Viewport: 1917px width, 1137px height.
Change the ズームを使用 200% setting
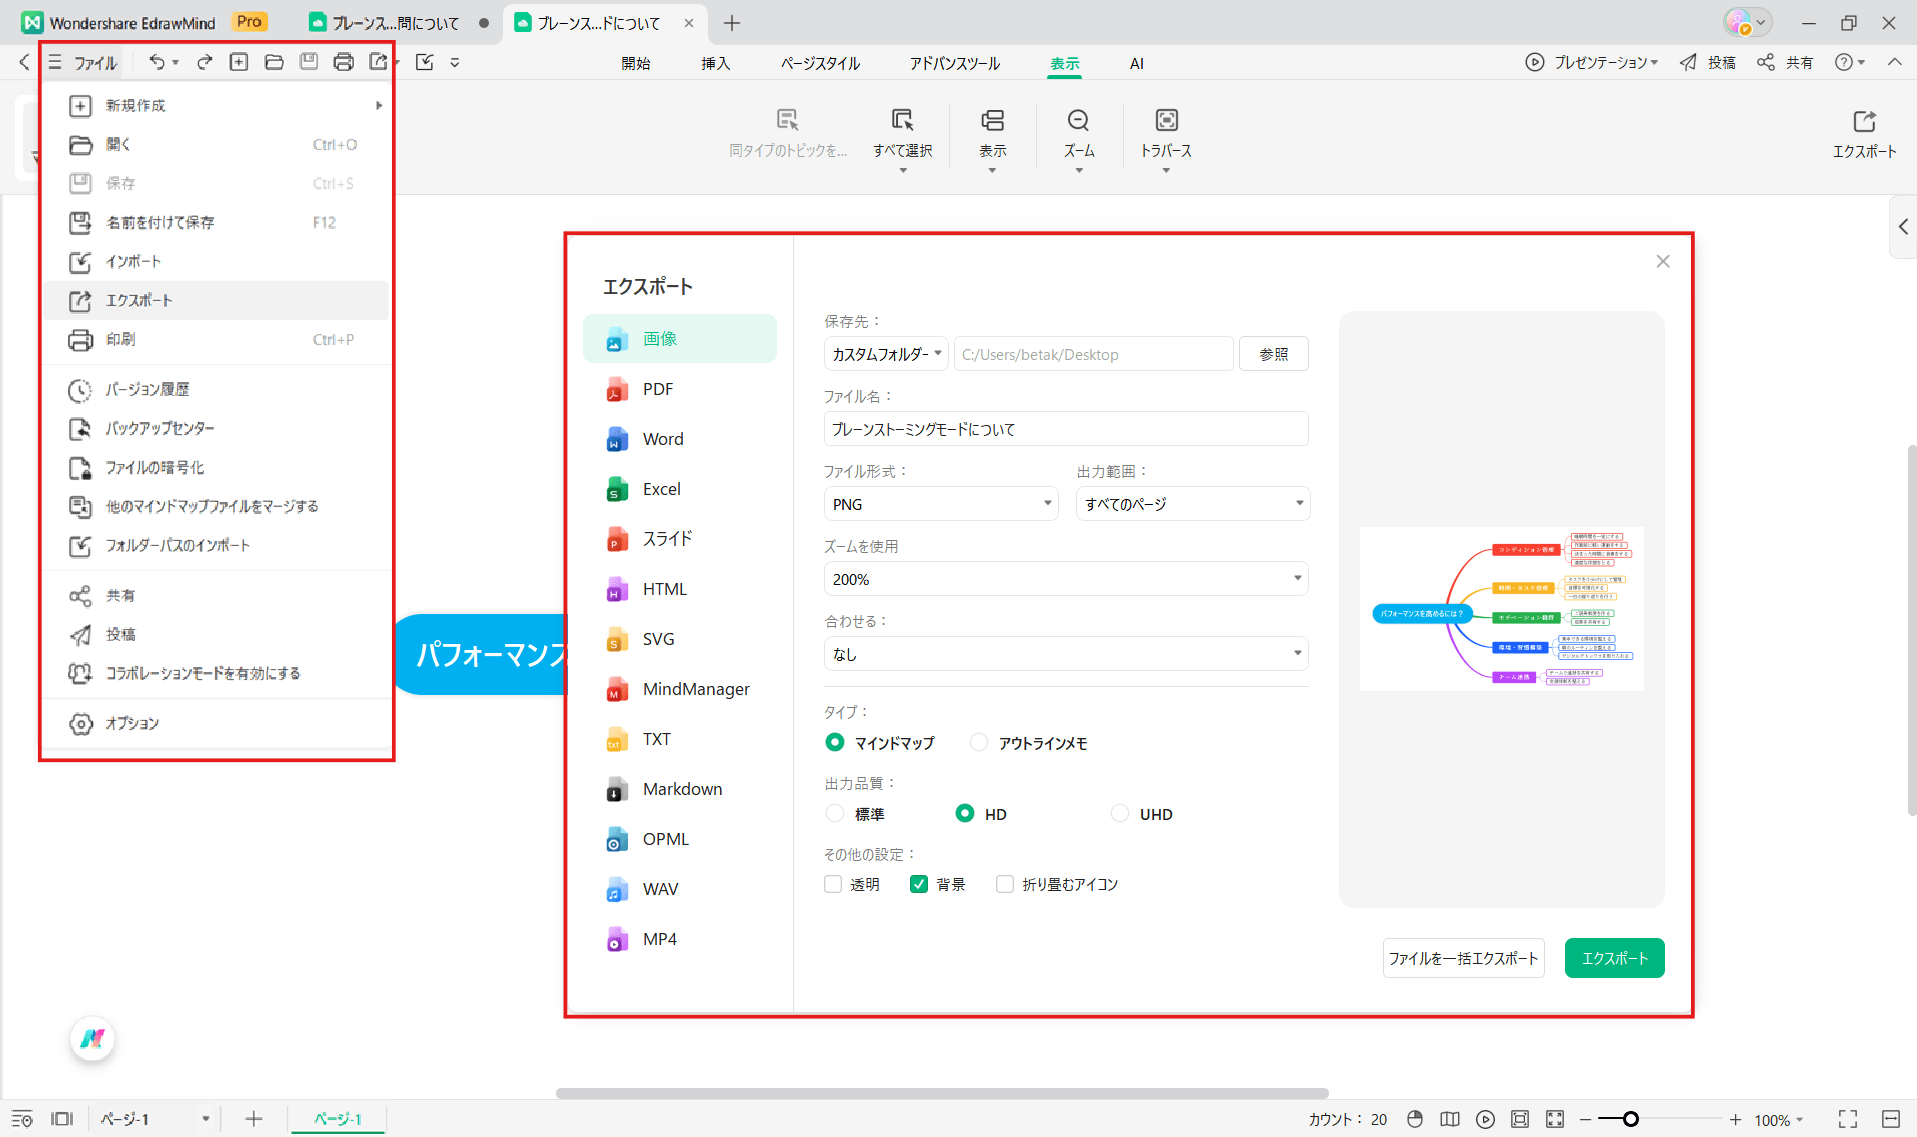click(1064, 578)
